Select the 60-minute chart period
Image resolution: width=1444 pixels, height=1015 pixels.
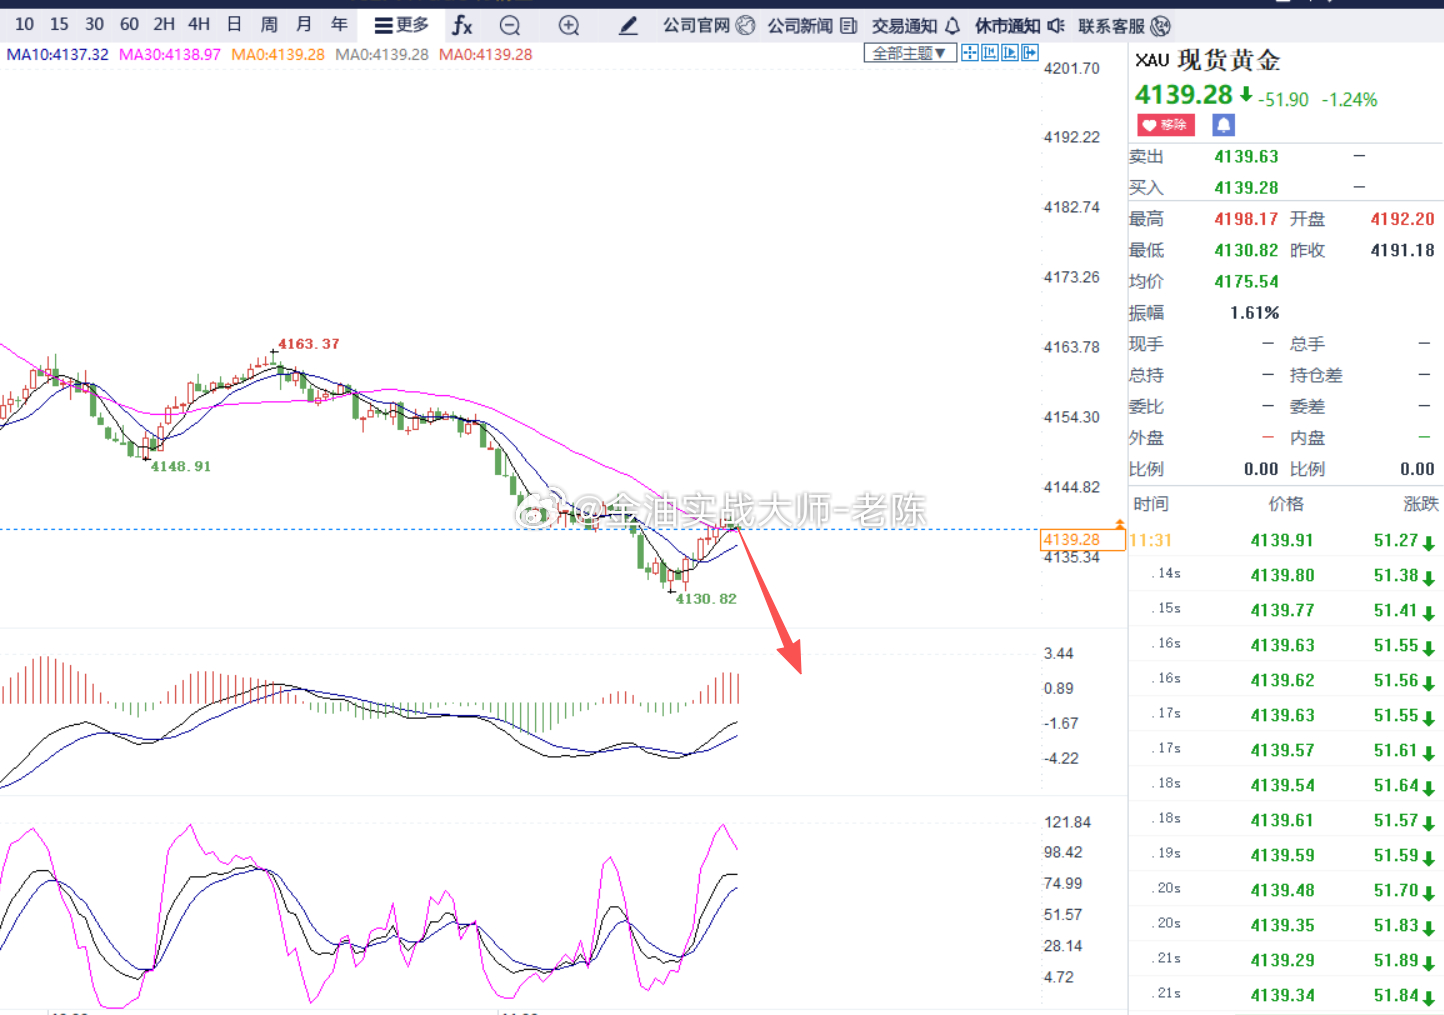(x=129, y=24)
